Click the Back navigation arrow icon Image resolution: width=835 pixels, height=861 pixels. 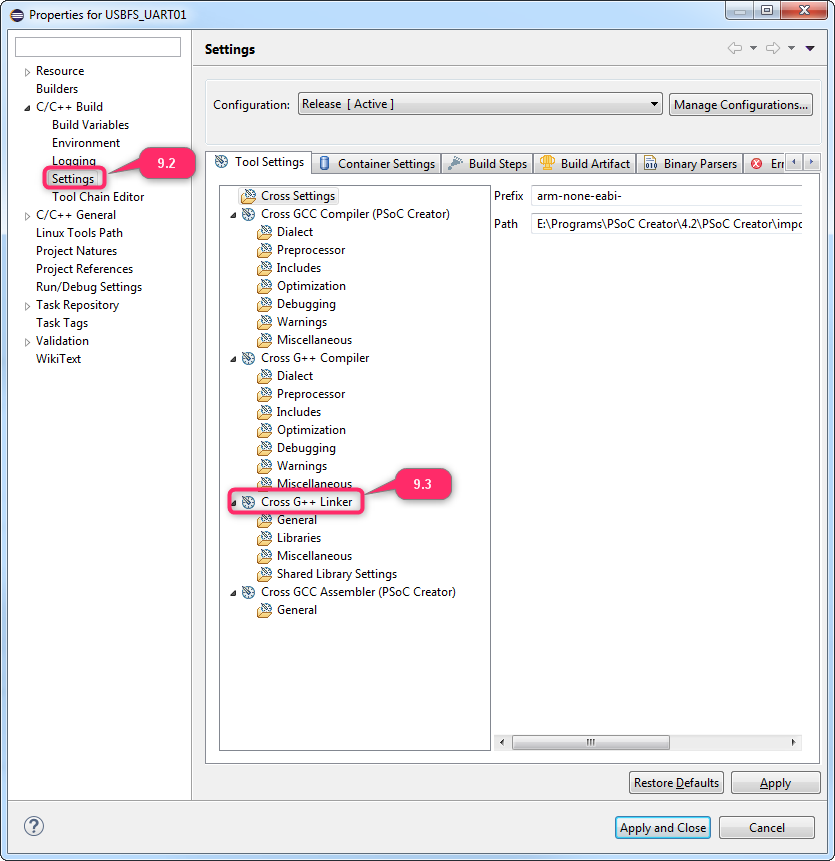point(735,48)
